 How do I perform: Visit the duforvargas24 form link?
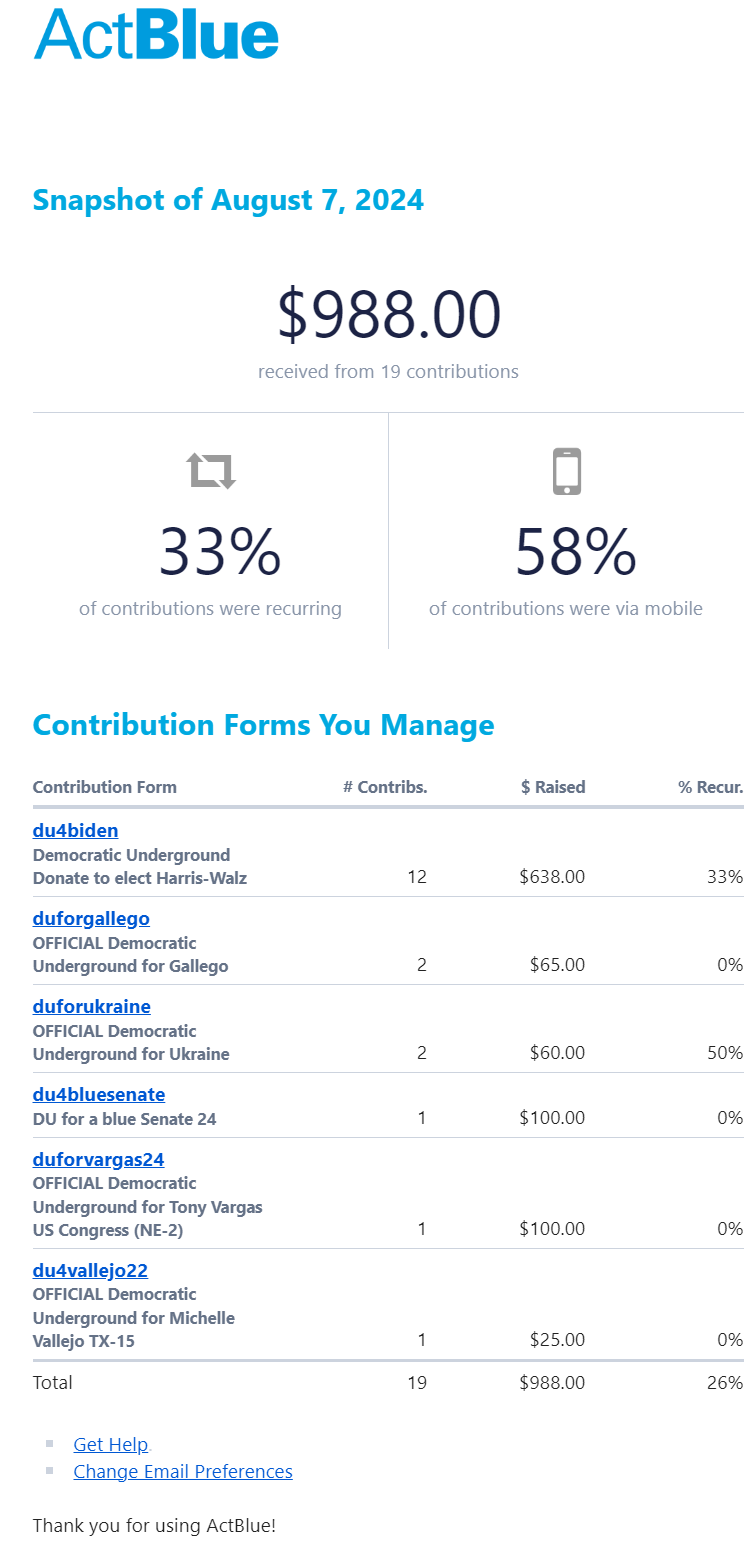coord(98,1159)
